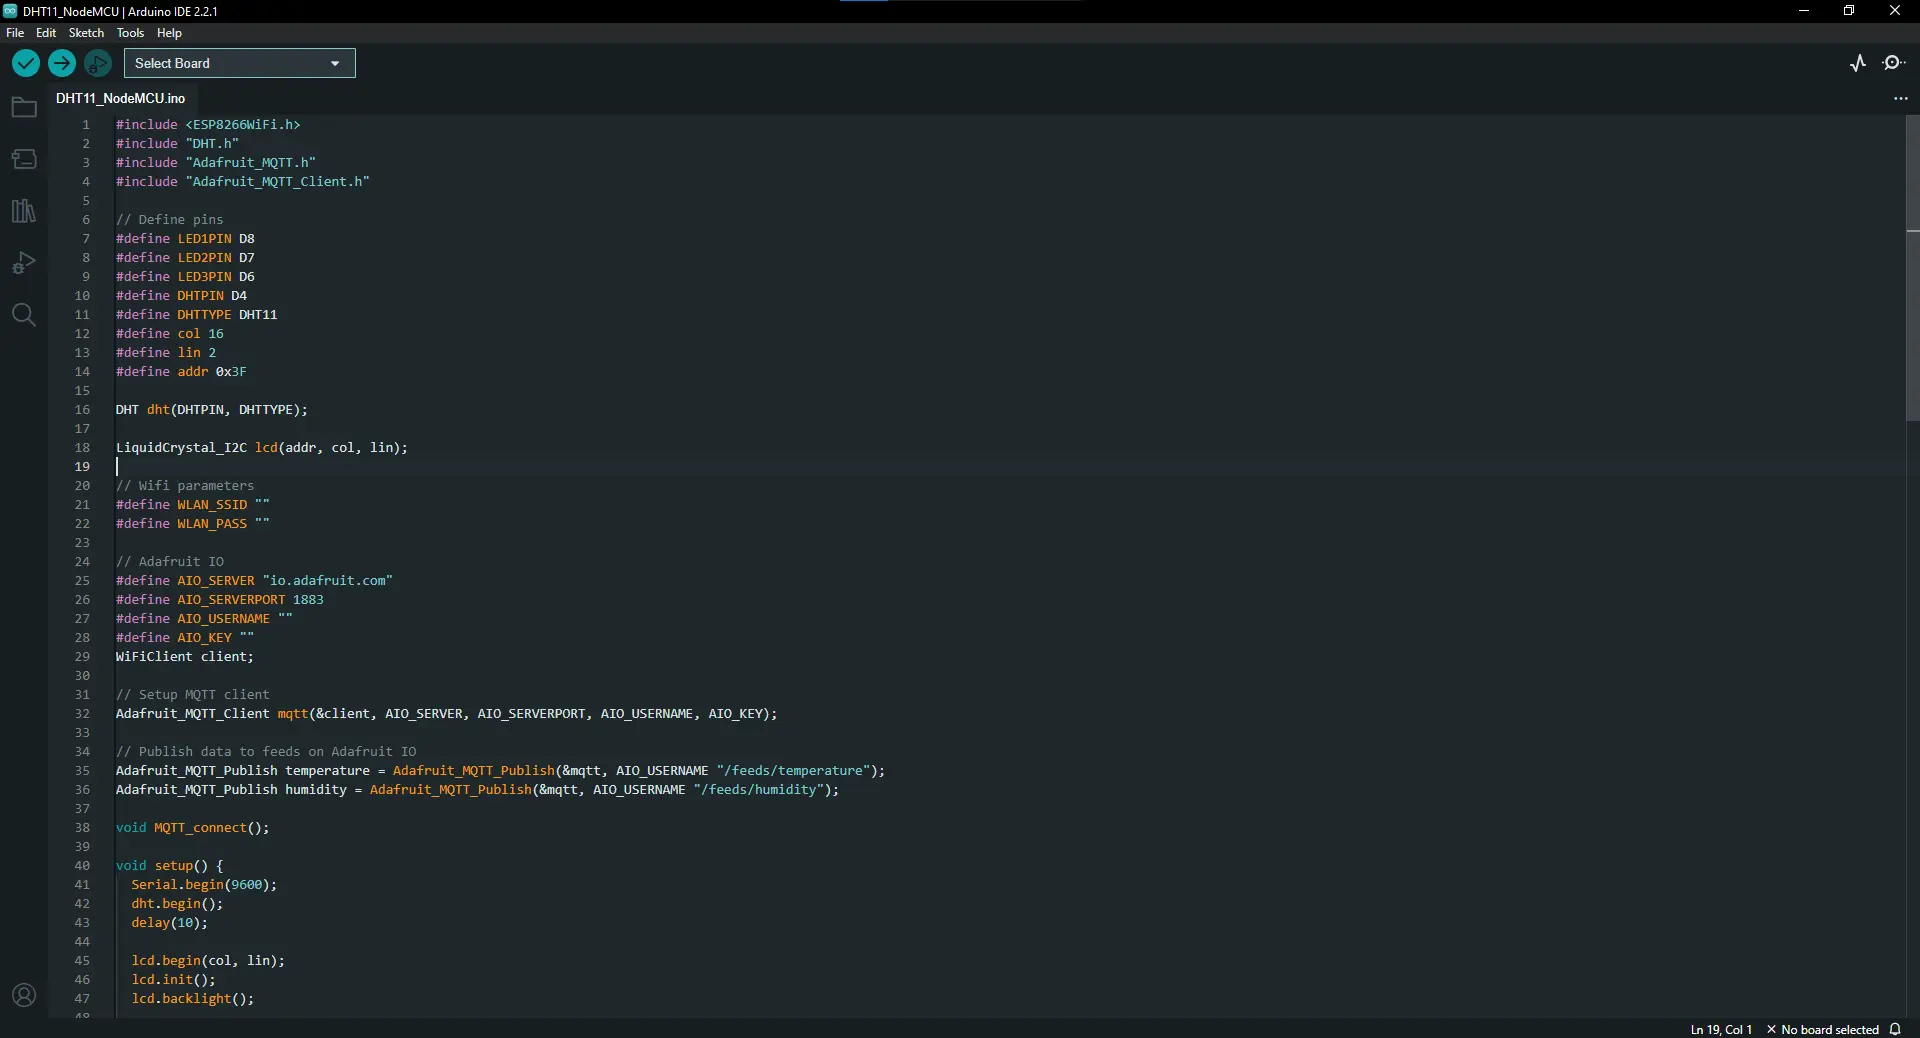Click the '#define WLAN_PASS' line
Viewport: 1920px width, 1038px height.
[x=193, y=524]
